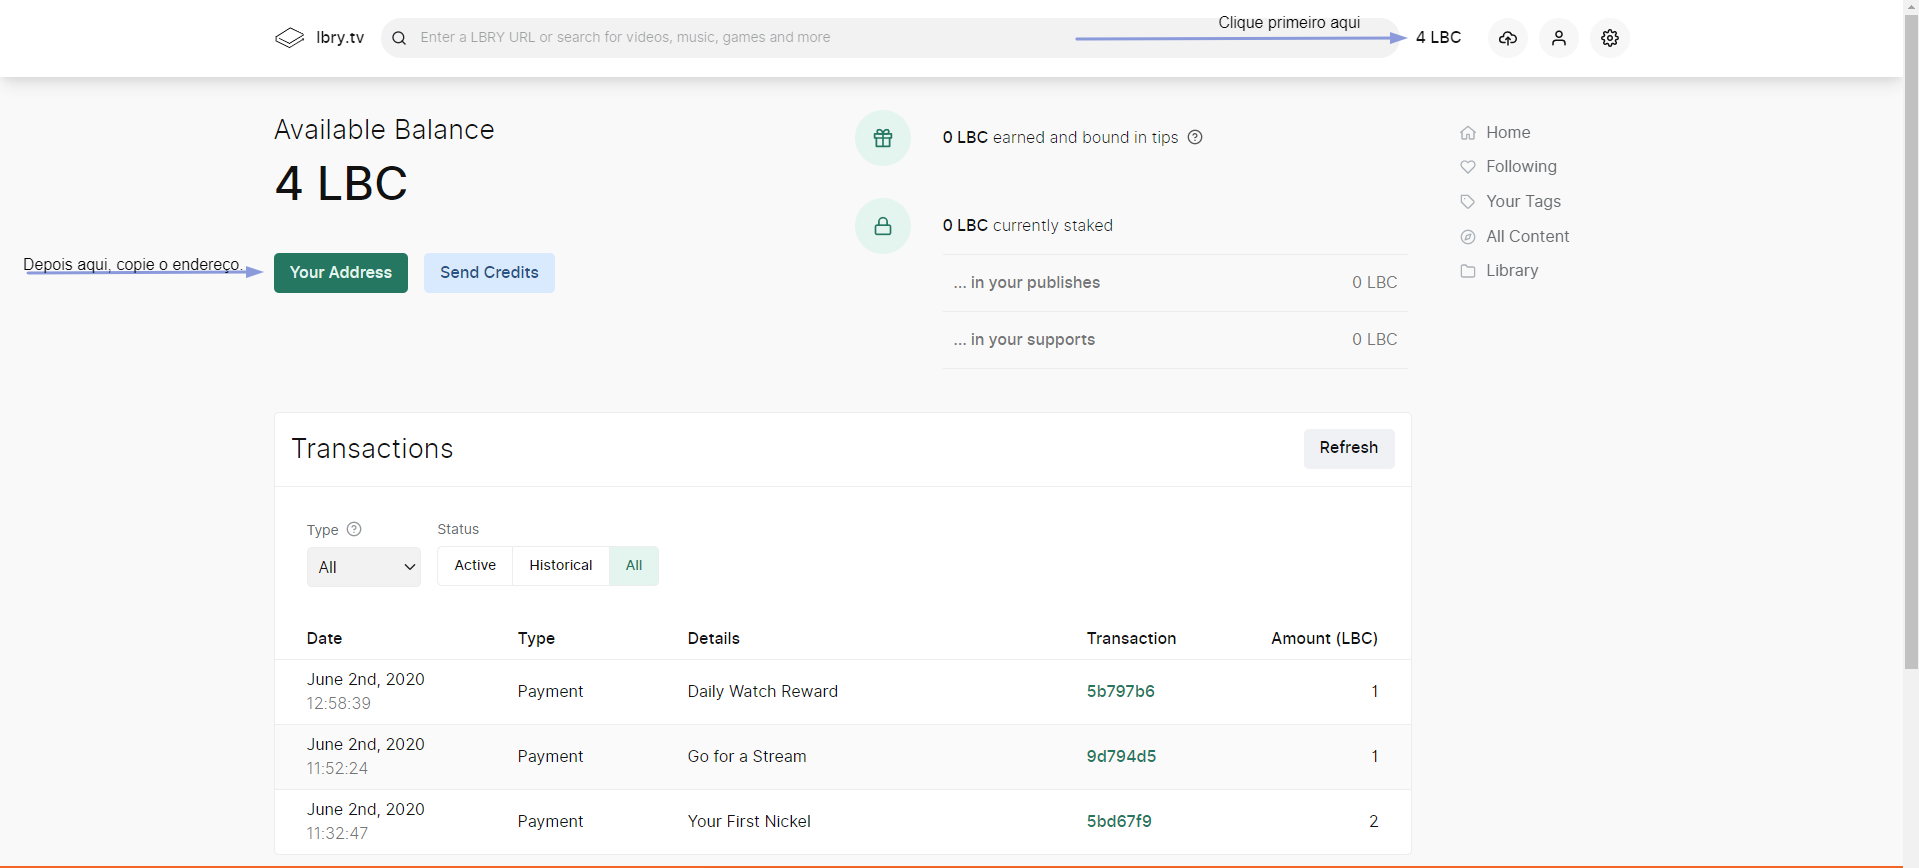This screenshot has height=868, width=1919.
Task: Select the Historical status filter
Action: tap(561, 565)
